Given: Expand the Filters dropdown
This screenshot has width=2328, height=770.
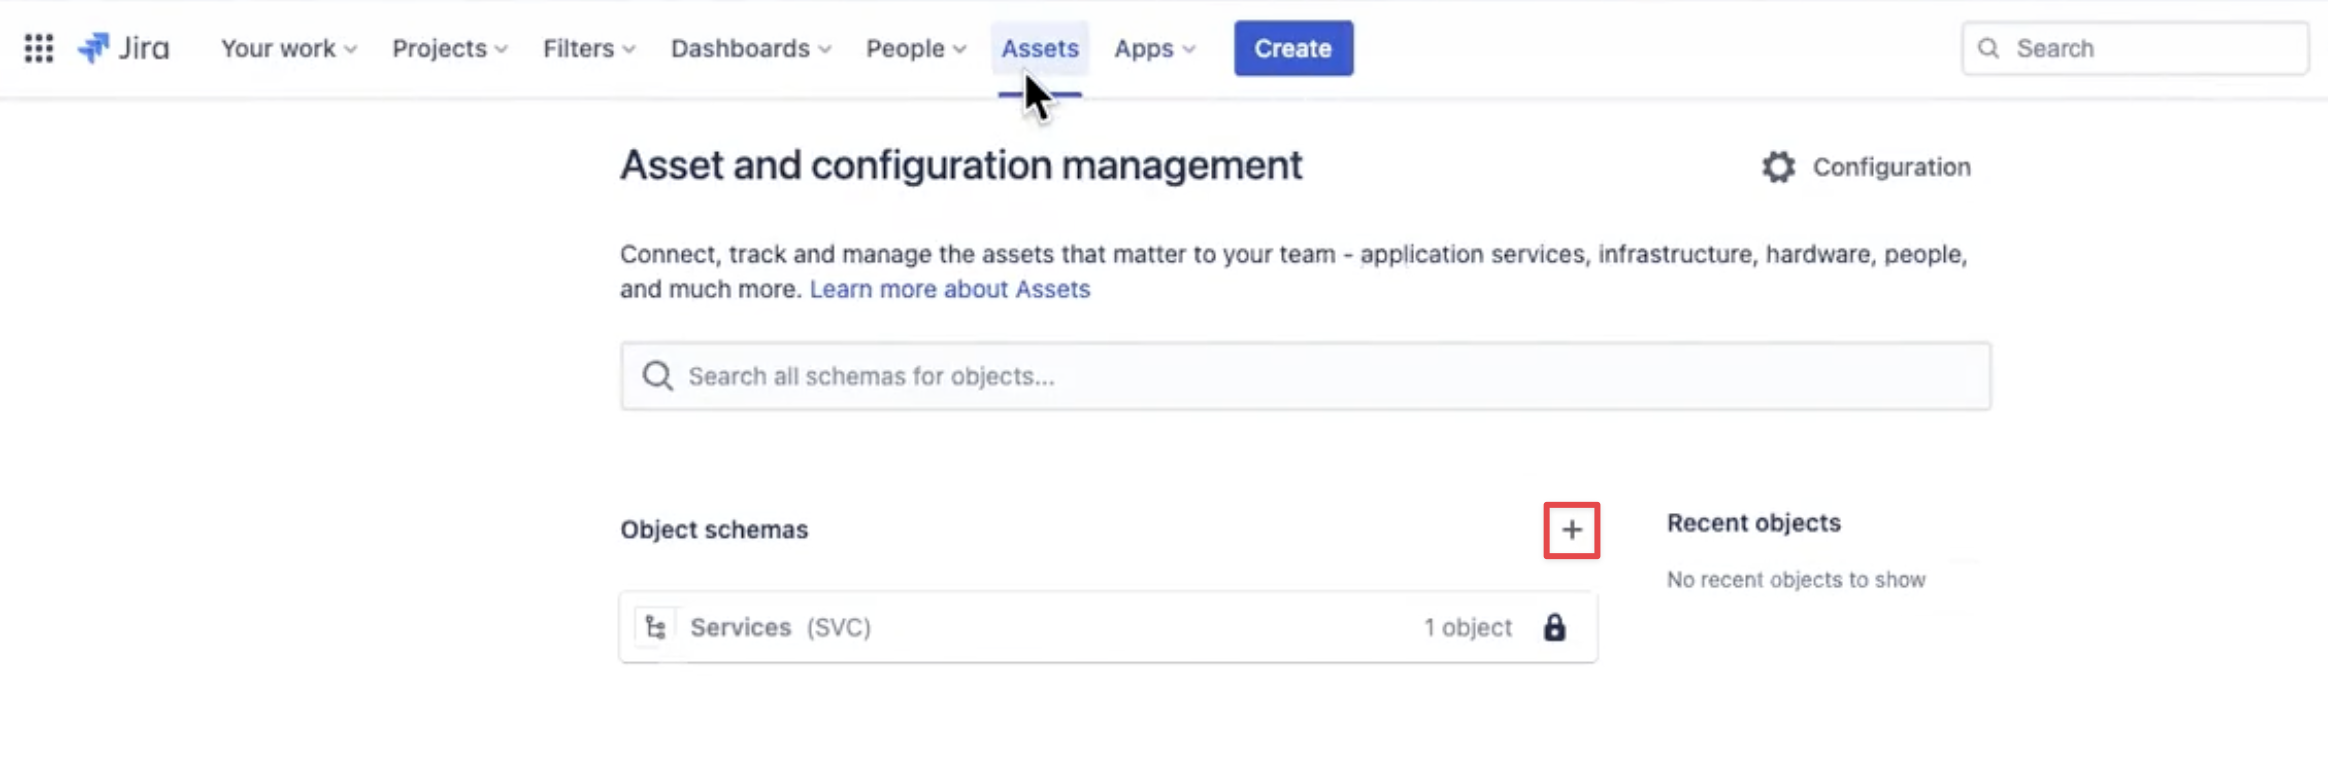Looking at the screenshot, I should (588, 48).
